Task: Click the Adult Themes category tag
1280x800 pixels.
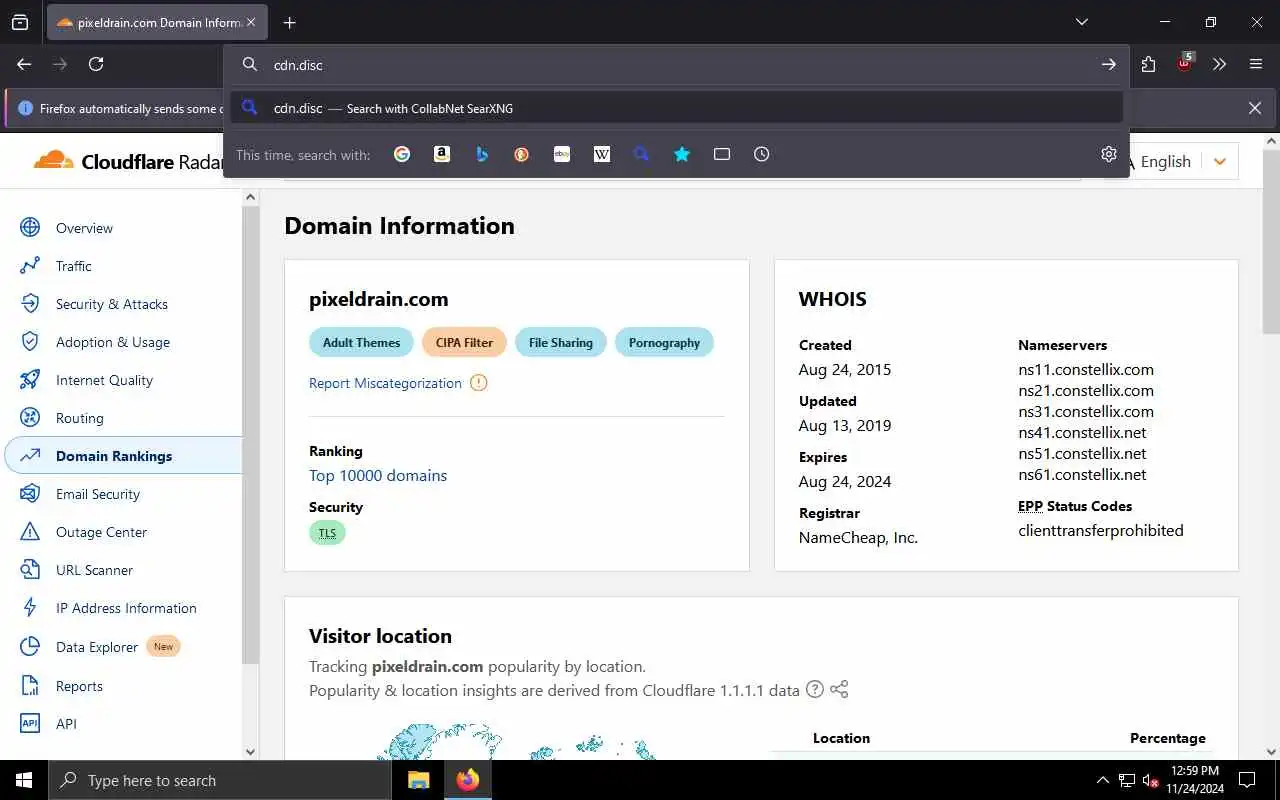Action: pyautogui.click(x=361, y=342)
